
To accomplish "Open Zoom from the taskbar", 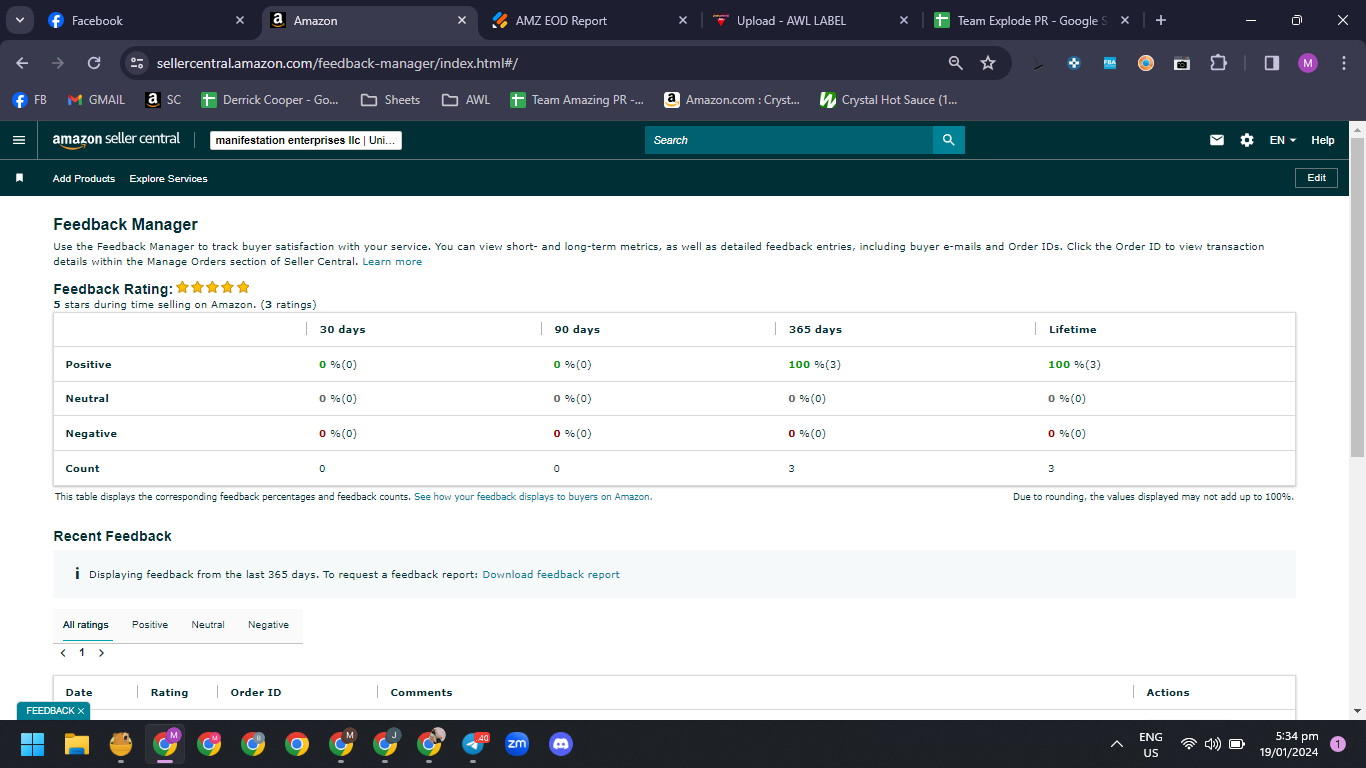I will click(x=517, y=744).
